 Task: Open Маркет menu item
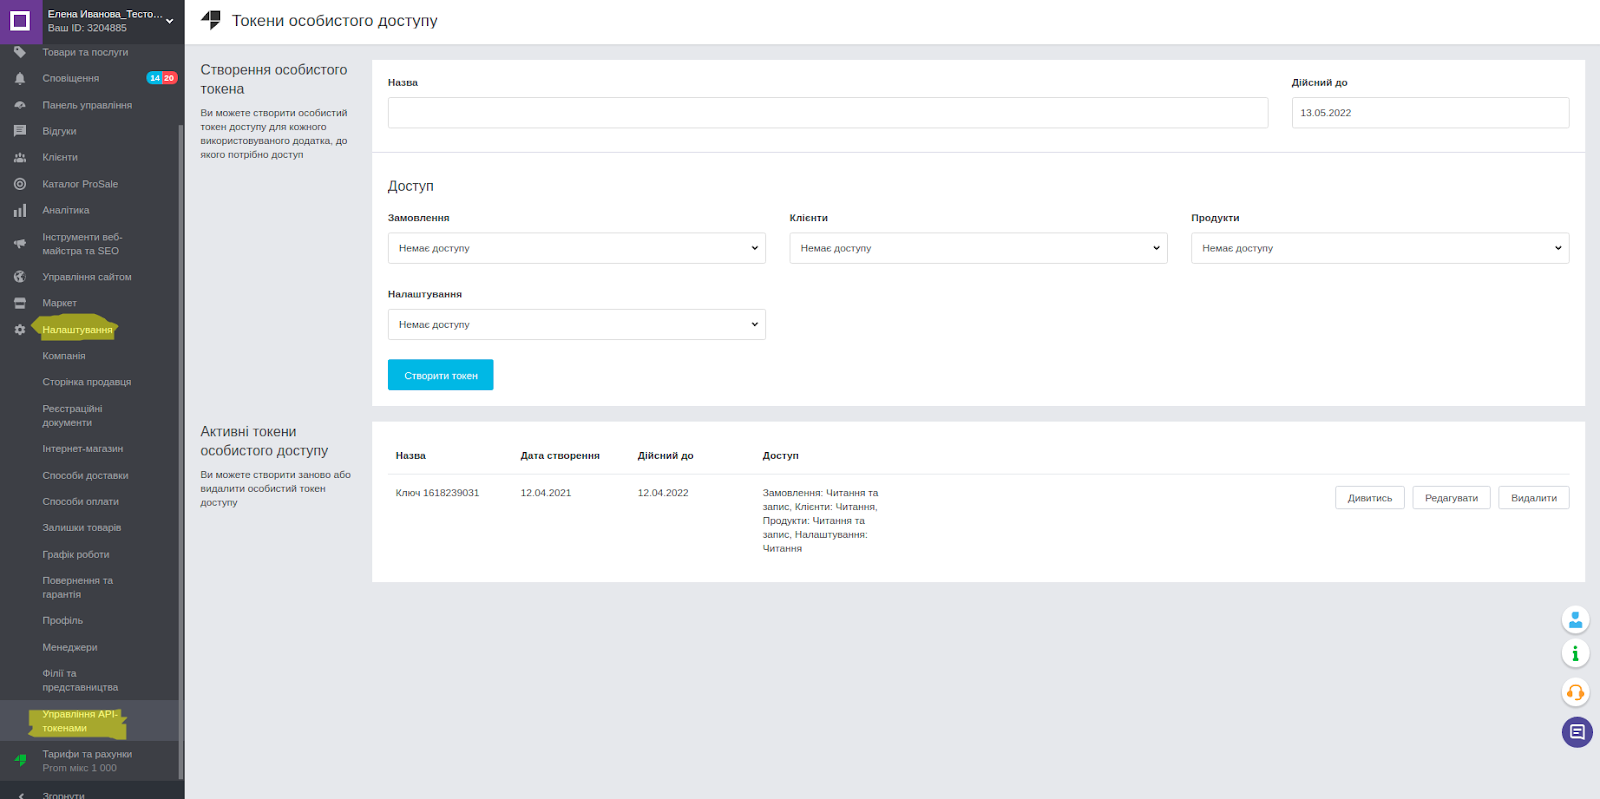(x=59, y=303)
